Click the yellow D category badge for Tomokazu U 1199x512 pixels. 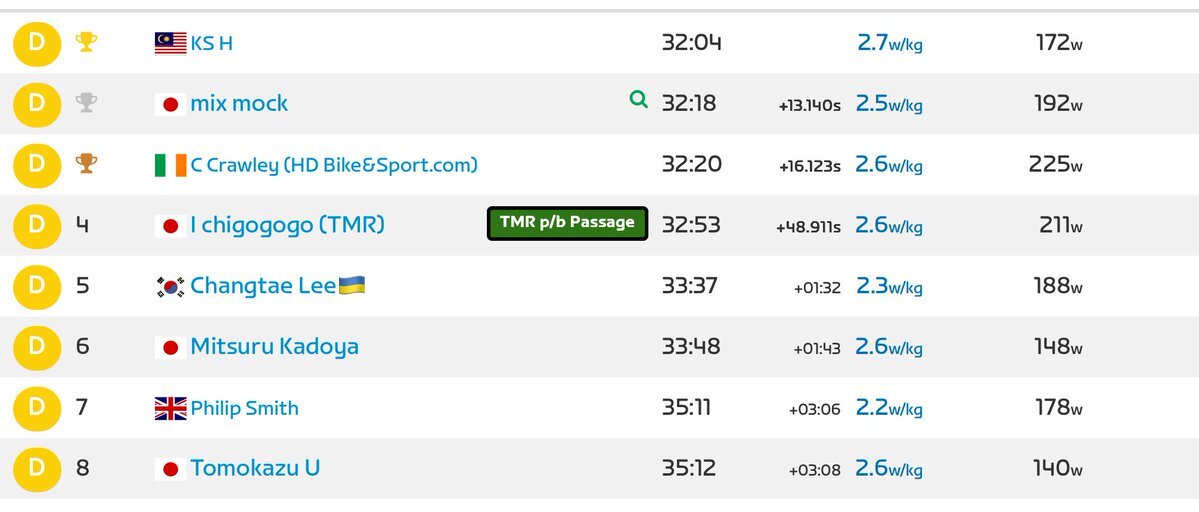click(x=37, y=468)
